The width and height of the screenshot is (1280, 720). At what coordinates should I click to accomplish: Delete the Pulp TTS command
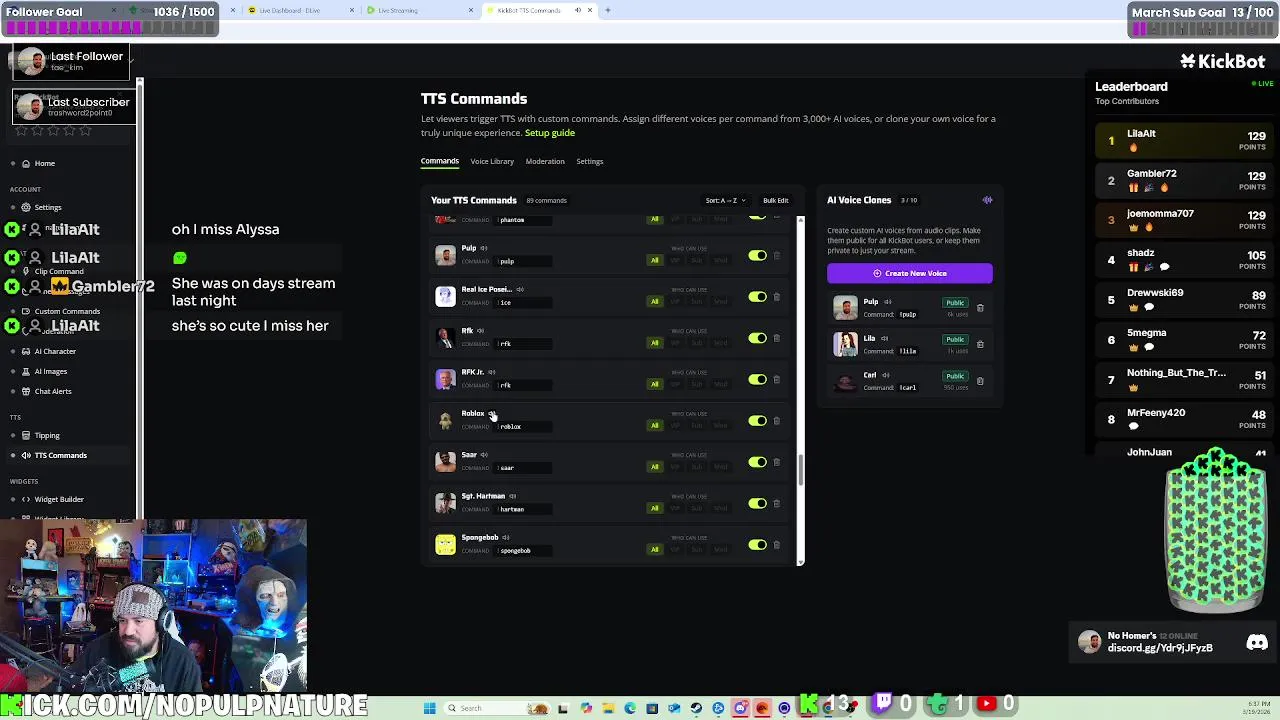tap(777, 255)
